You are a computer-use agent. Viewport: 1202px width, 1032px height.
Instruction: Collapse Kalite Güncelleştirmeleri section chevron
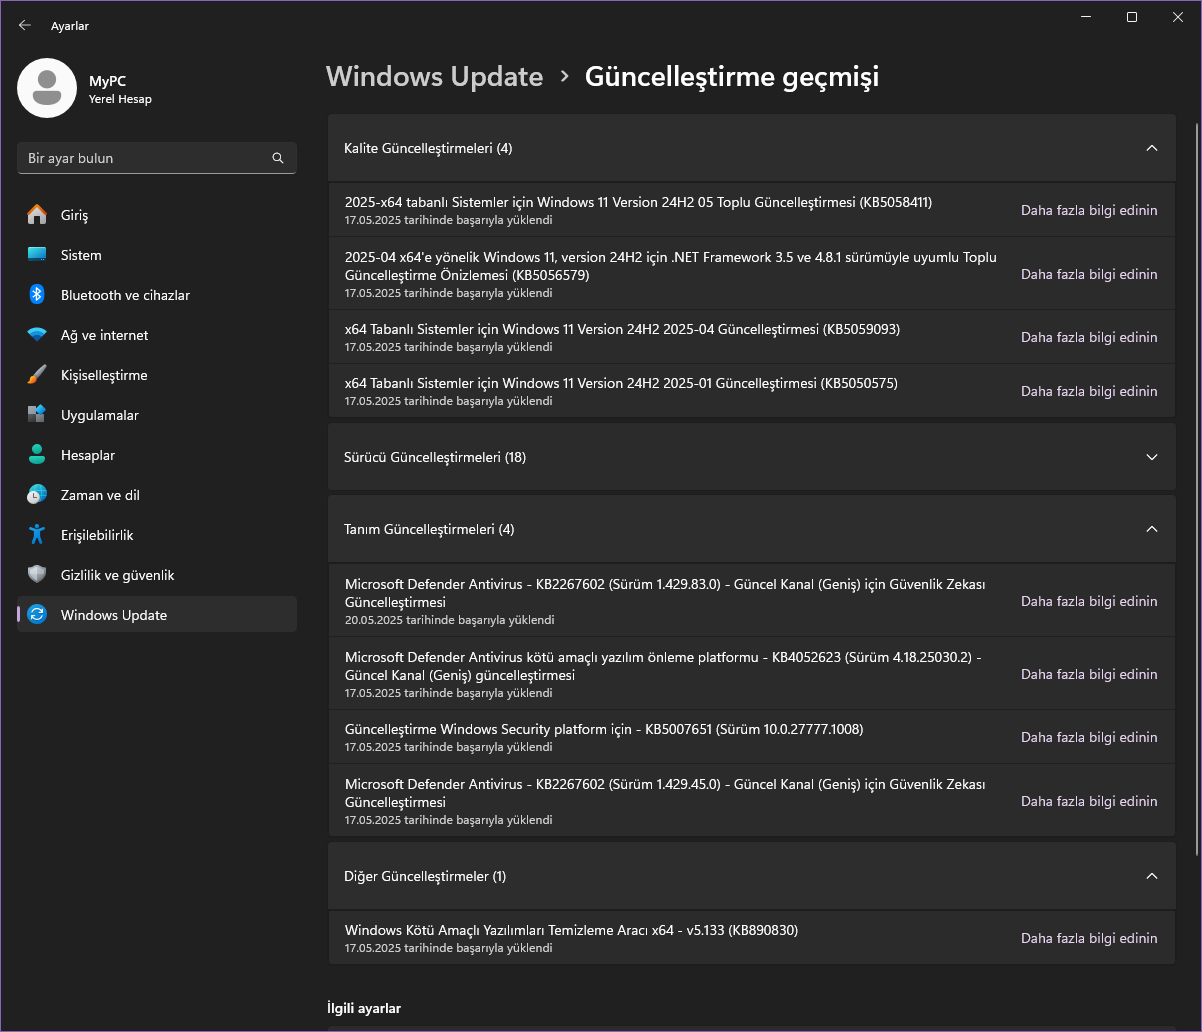click(1152, 148)
